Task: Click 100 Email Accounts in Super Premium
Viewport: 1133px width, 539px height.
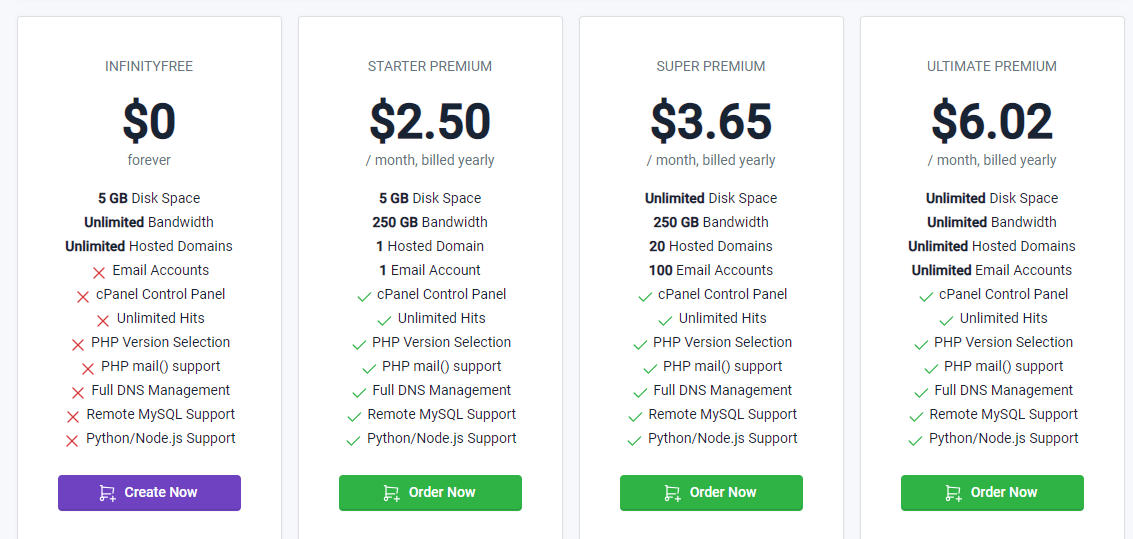Action: tap(711, 270)
